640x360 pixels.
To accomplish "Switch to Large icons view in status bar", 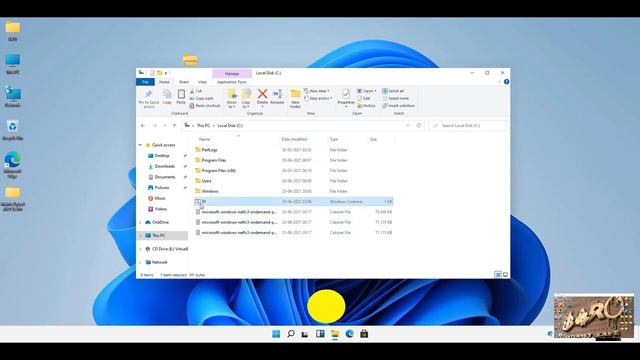I will [505, 275].
